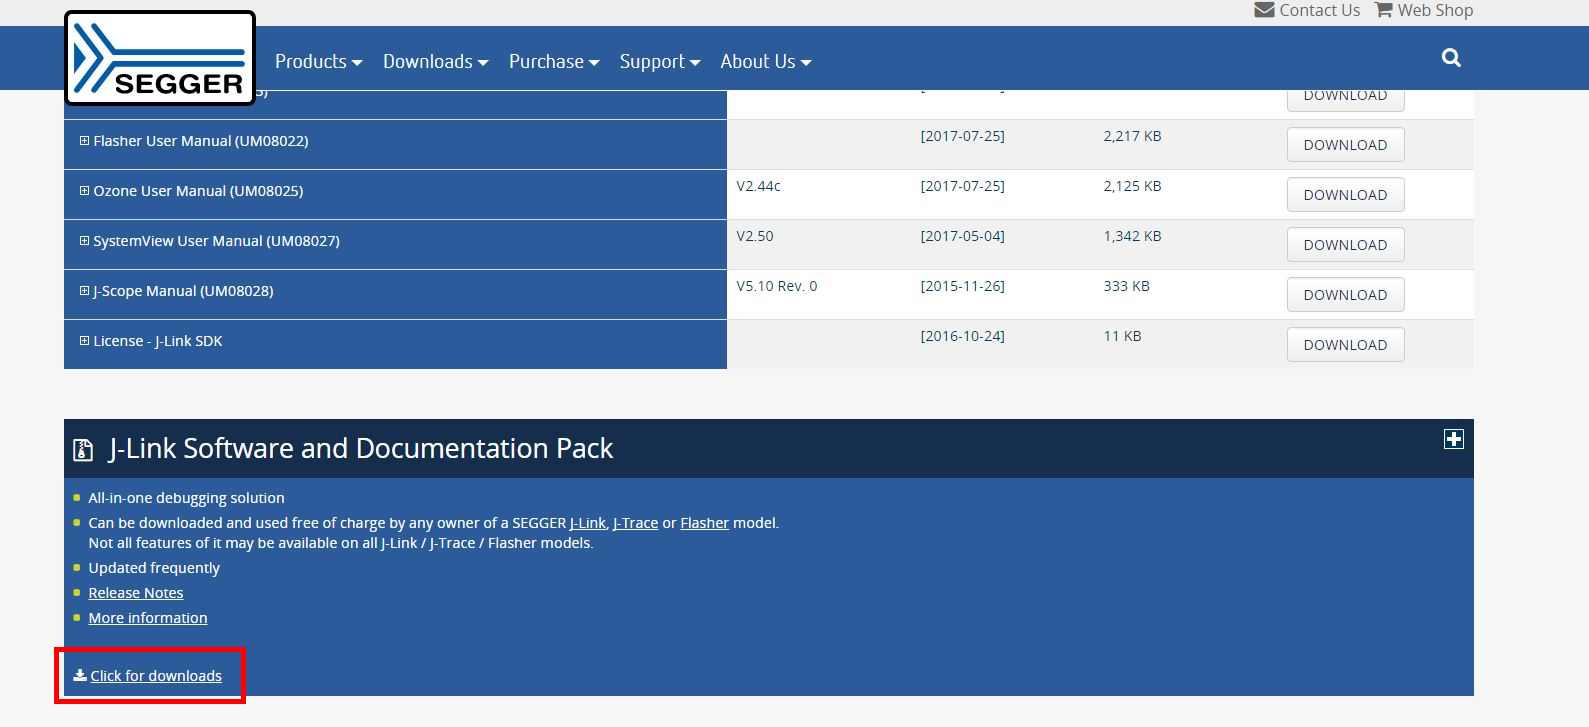
Task: Open the site search magnifier icon
Action: click(1451, 58)
